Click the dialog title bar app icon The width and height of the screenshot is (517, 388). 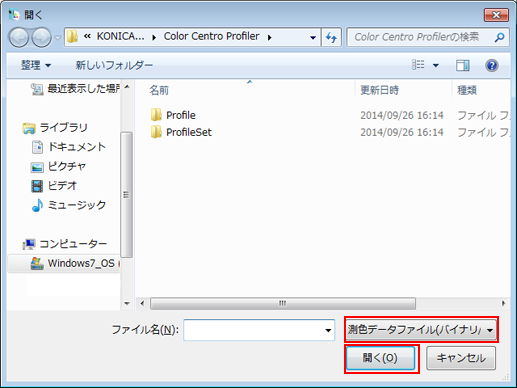[x=14, y=14]
